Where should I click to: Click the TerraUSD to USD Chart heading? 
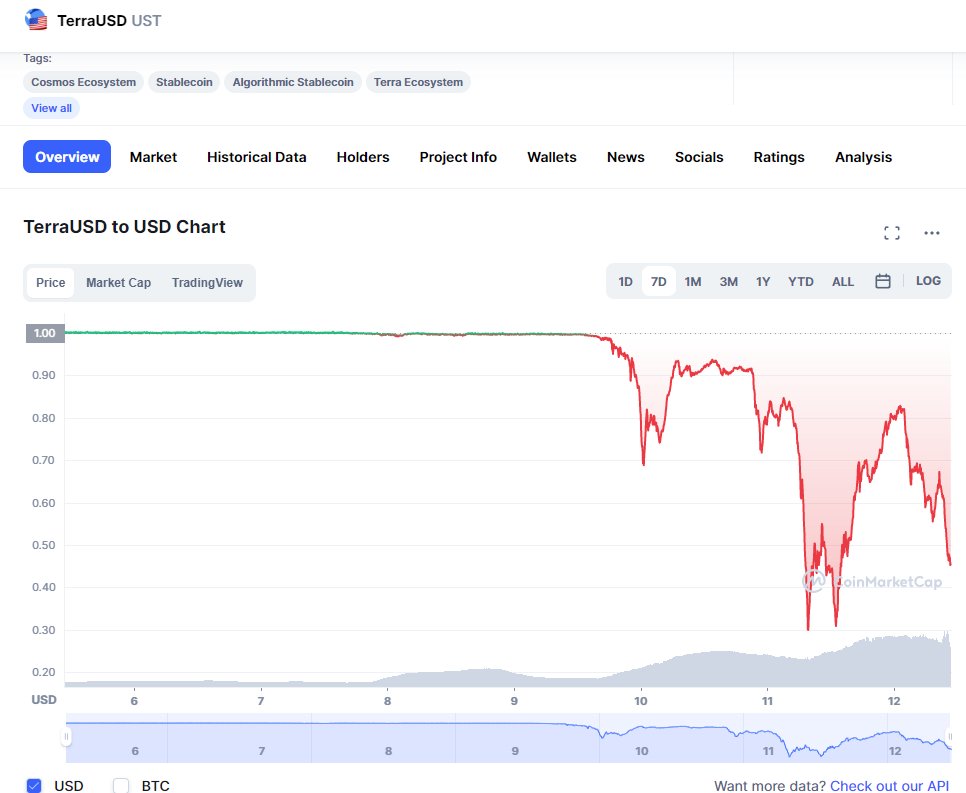124,227
